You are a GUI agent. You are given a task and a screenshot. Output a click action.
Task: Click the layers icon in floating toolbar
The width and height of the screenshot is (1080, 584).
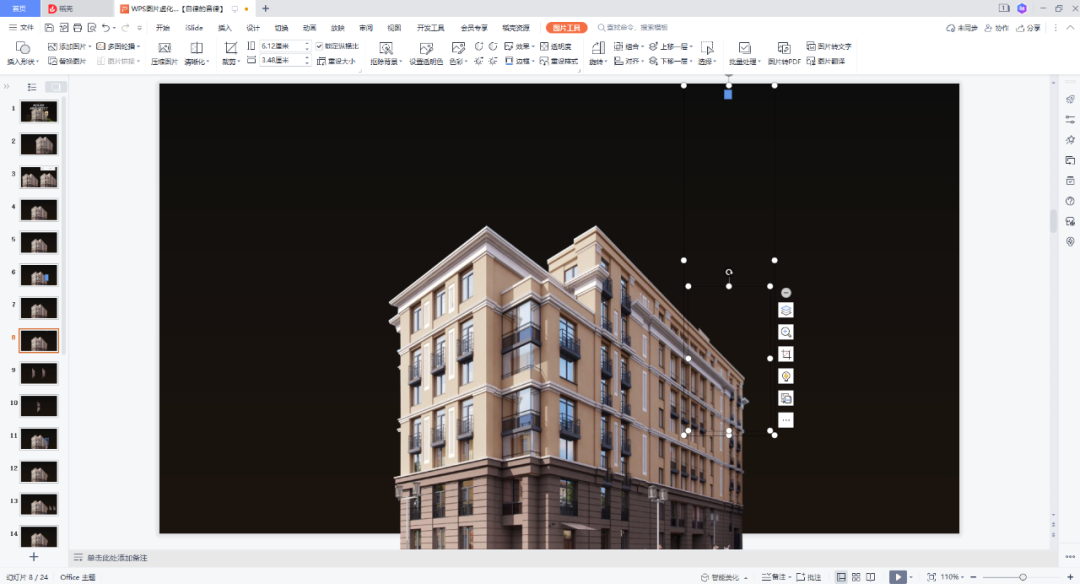tap(786, 311)
